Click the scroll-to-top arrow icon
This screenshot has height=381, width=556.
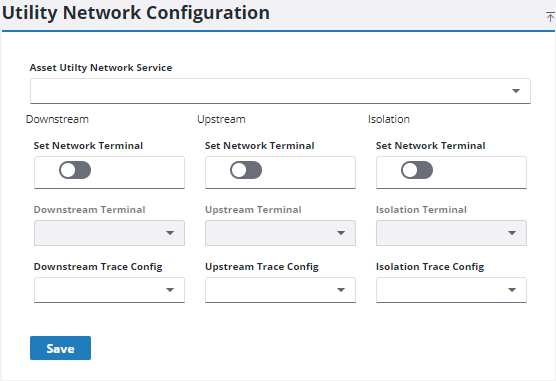pos(550,16)
